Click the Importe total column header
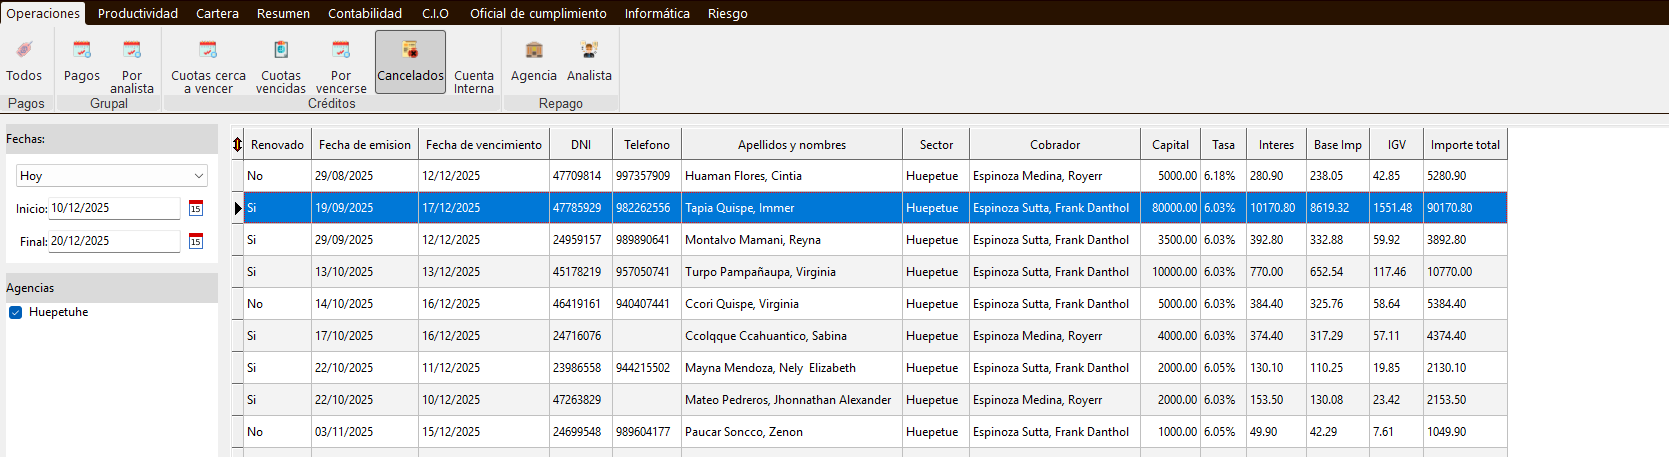 coord(1464,145)
